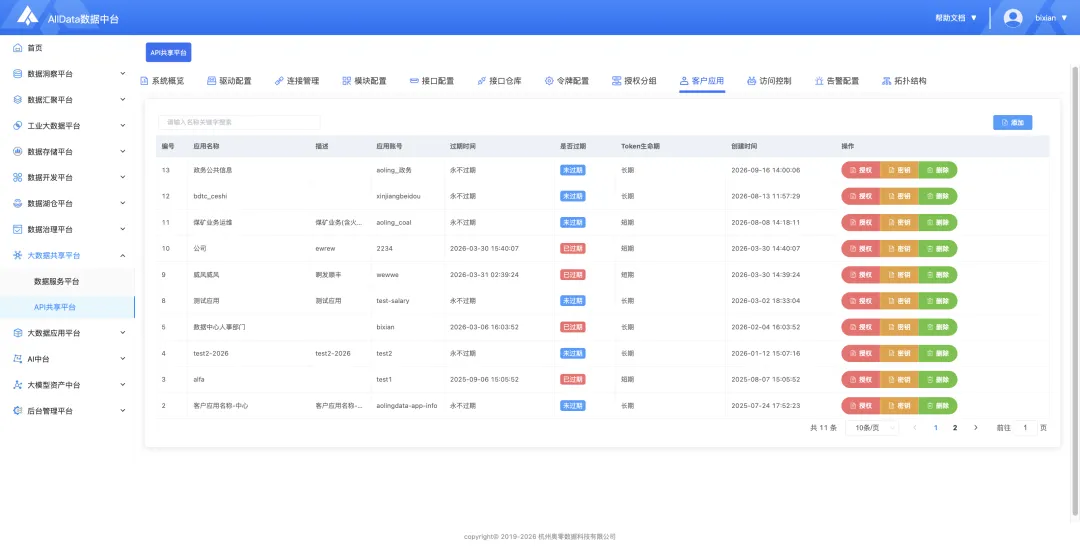Click the 驱动配置 tab icon

point(211,81)
